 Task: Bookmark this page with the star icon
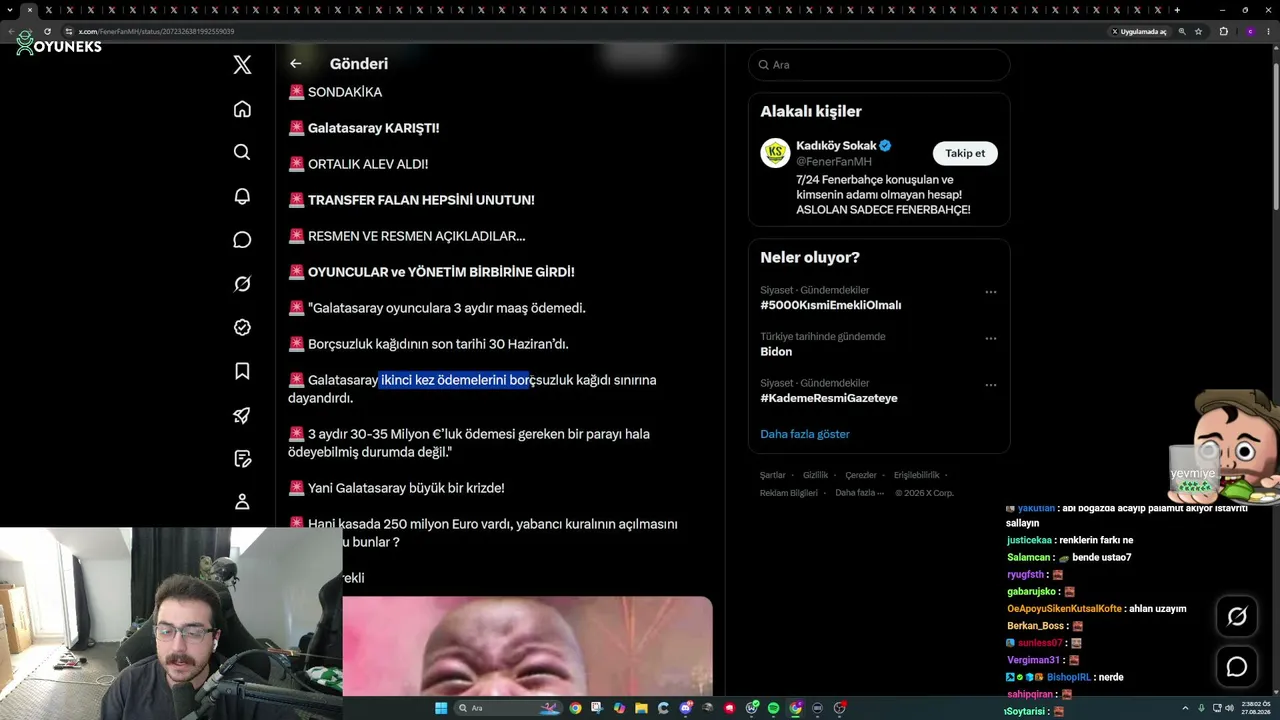click(x=1198, y=31)
